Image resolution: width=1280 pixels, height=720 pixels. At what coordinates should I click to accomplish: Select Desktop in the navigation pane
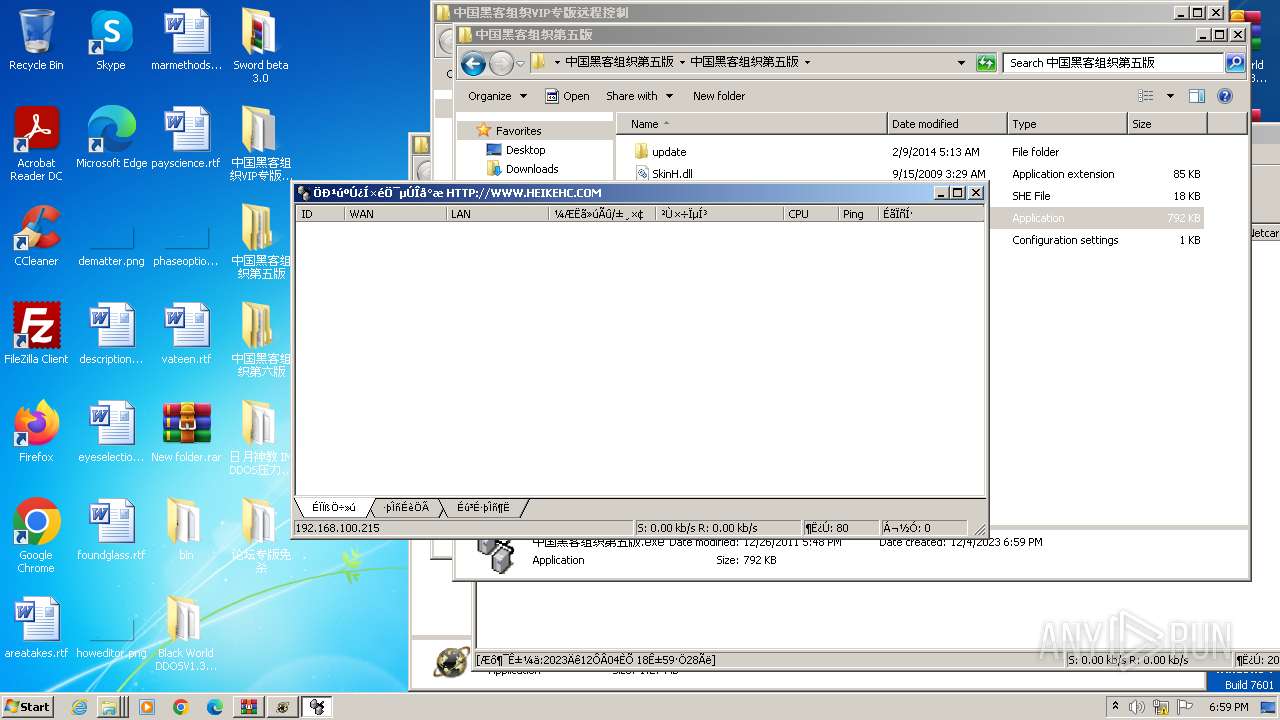pyautogui.click(x=525, y=150)
